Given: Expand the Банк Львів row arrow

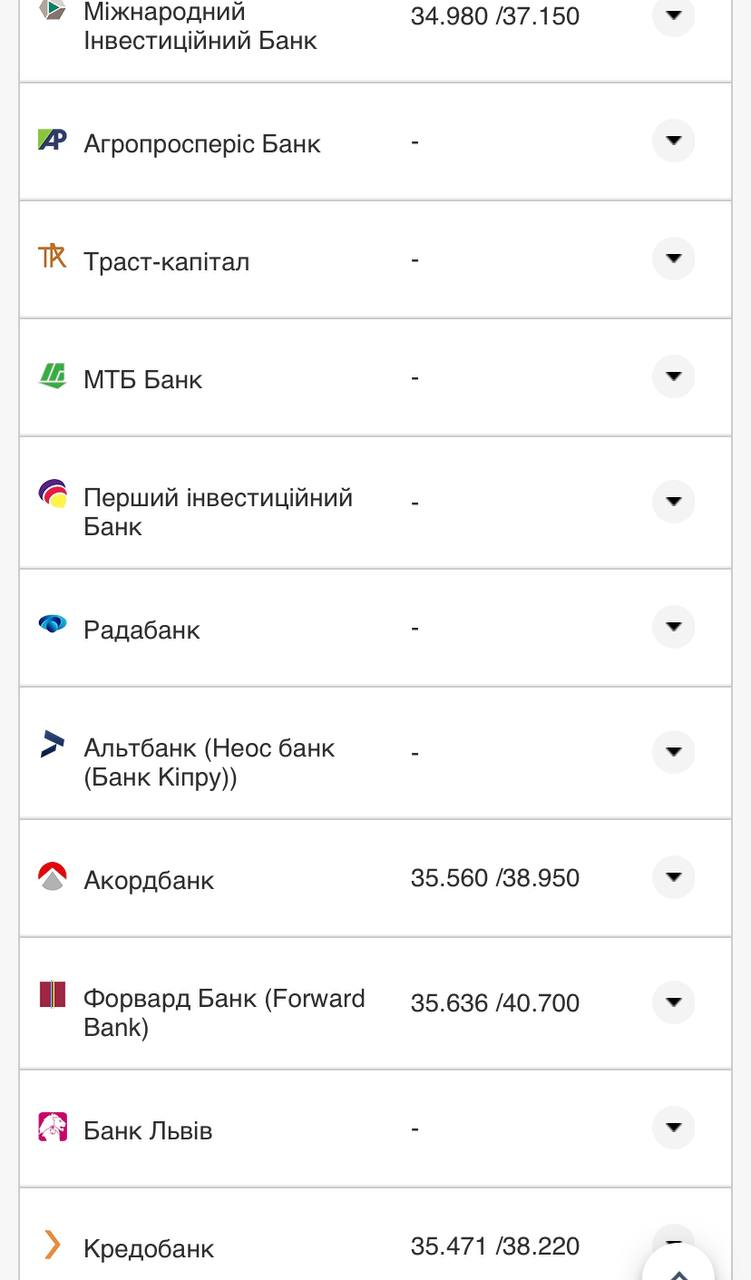Looking at the screenshot, I should (673, 1128).
